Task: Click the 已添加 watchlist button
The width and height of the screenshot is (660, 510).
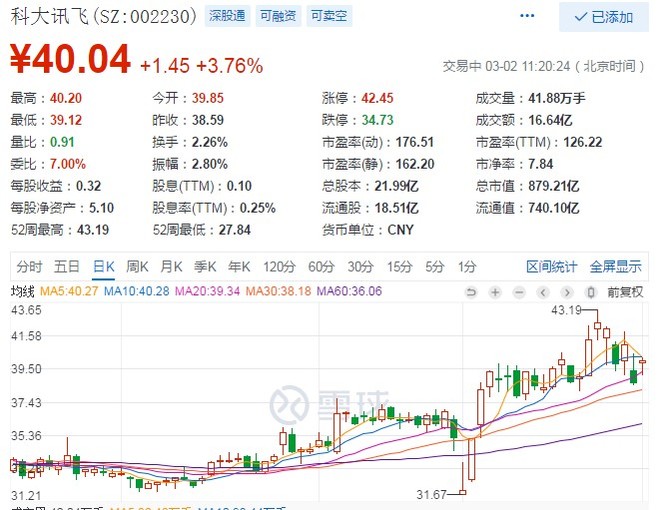Action: [604, 17]
